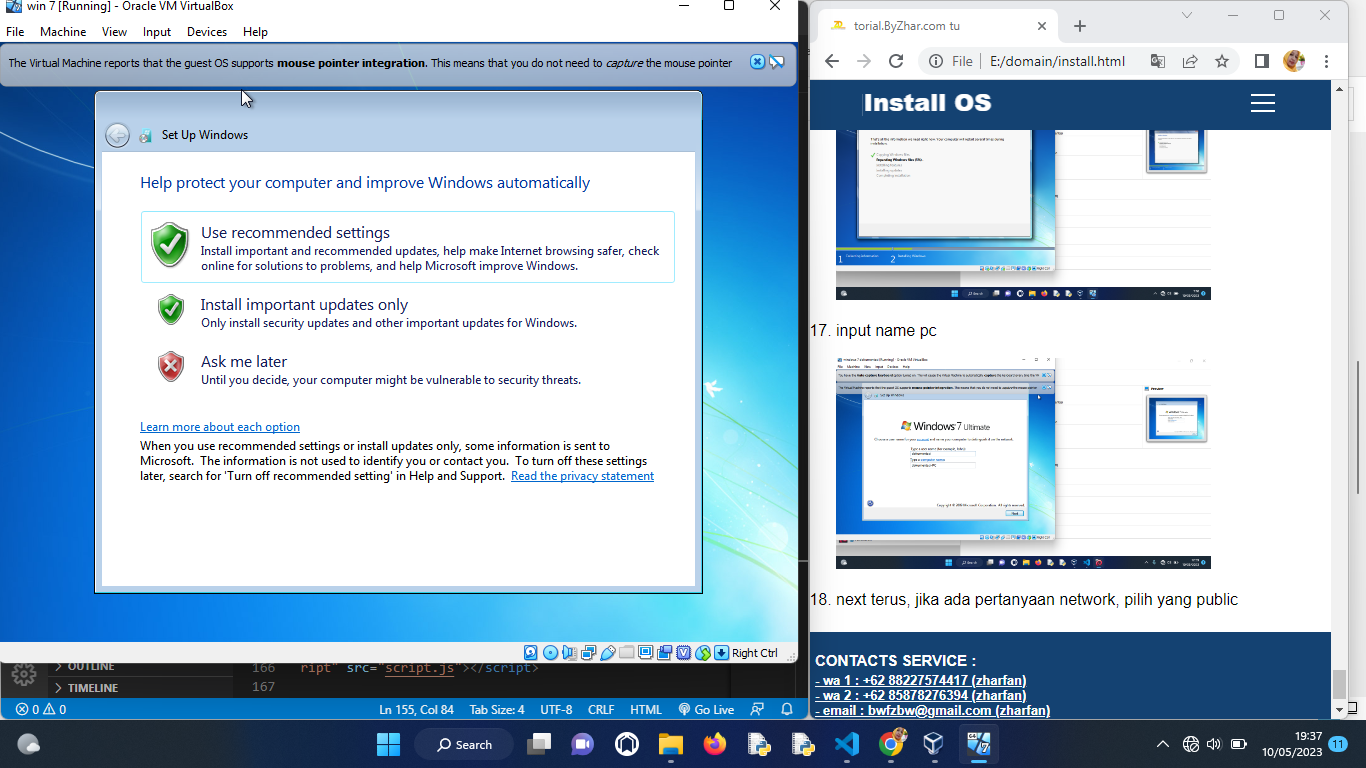
Task: Bookmark this page with the star icon
Action: [x=1222, y=61]
